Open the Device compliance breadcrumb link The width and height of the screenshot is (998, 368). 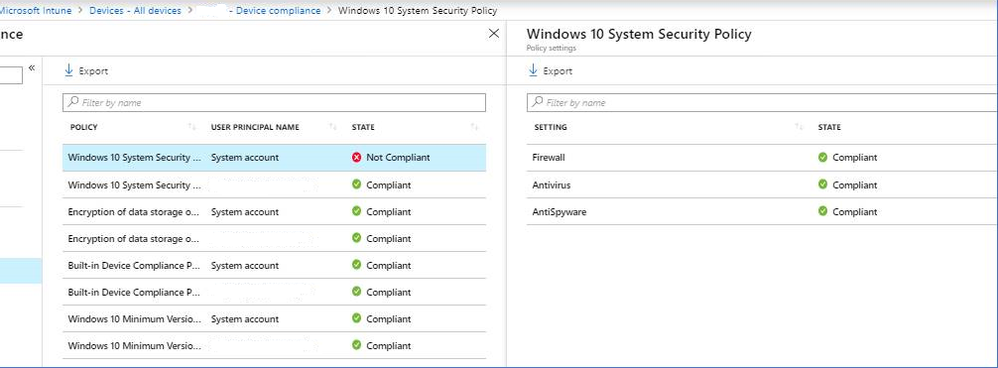pyautogui.click(x=278, y=11)
